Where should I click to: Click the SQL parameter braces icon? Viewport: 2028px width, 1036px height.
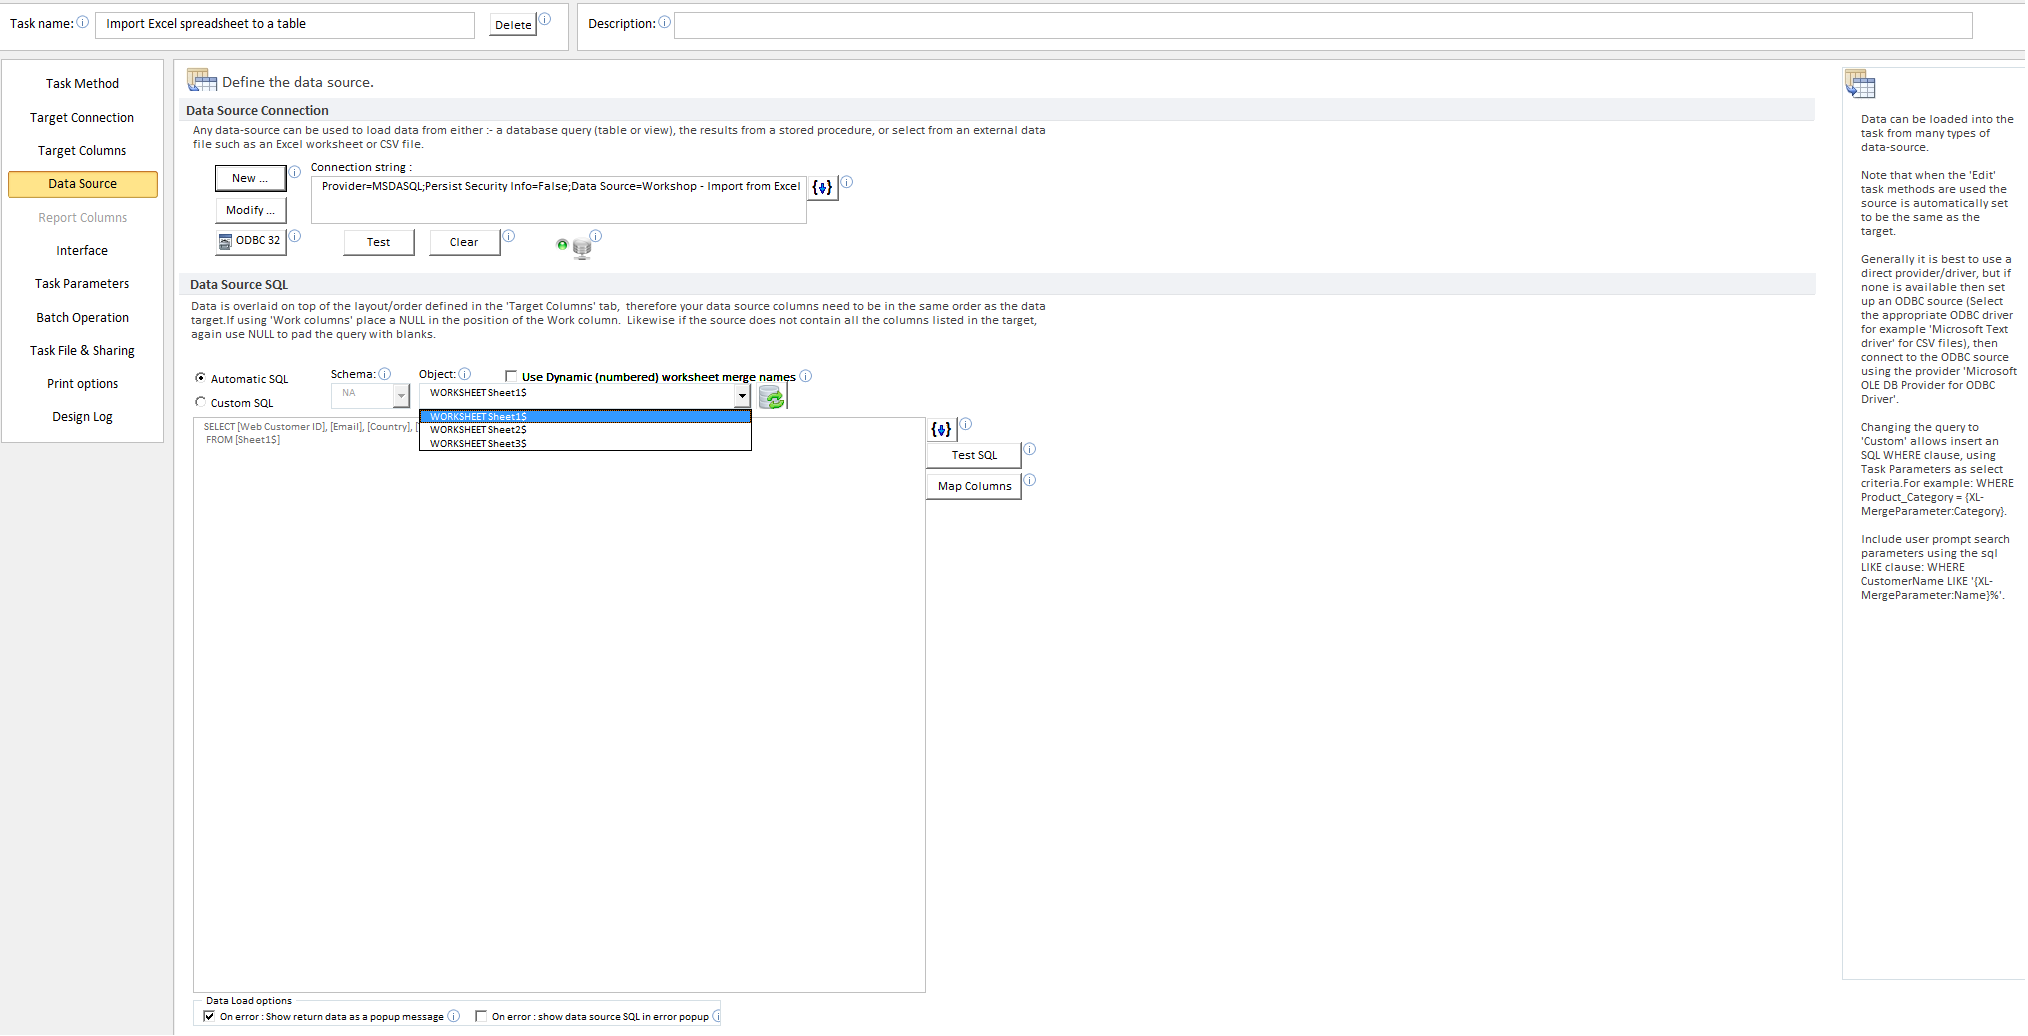pyautogui.click(x=941, y=429)
